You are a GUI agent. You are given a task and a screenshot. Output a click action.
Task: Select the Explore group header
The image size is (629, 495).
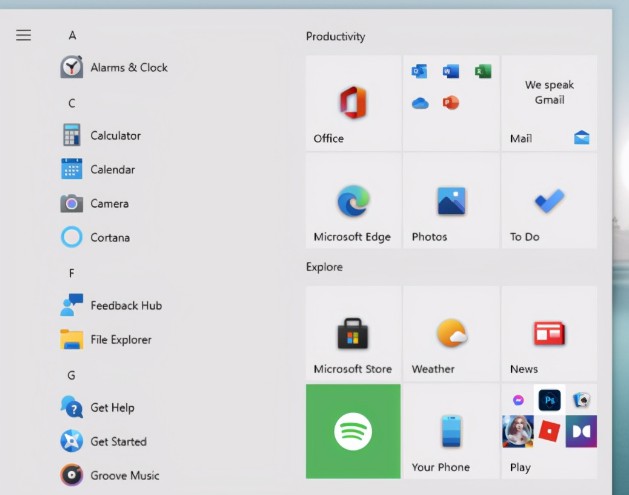point(325,267)
